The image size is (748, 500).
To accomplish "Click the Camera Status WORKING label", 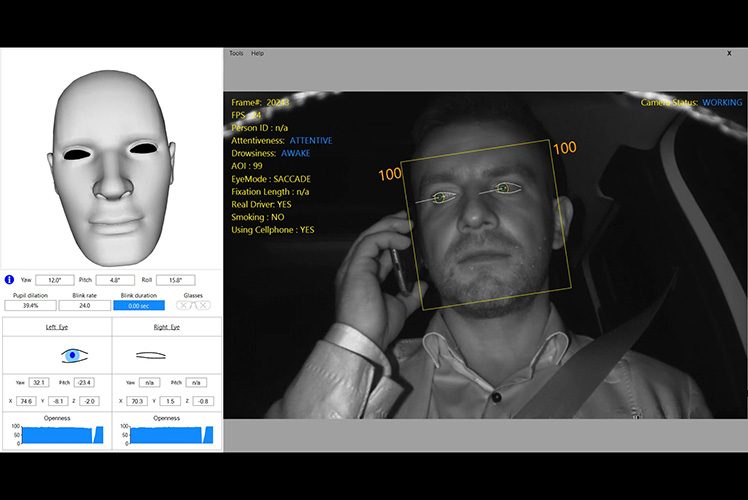I will (722, 103).
